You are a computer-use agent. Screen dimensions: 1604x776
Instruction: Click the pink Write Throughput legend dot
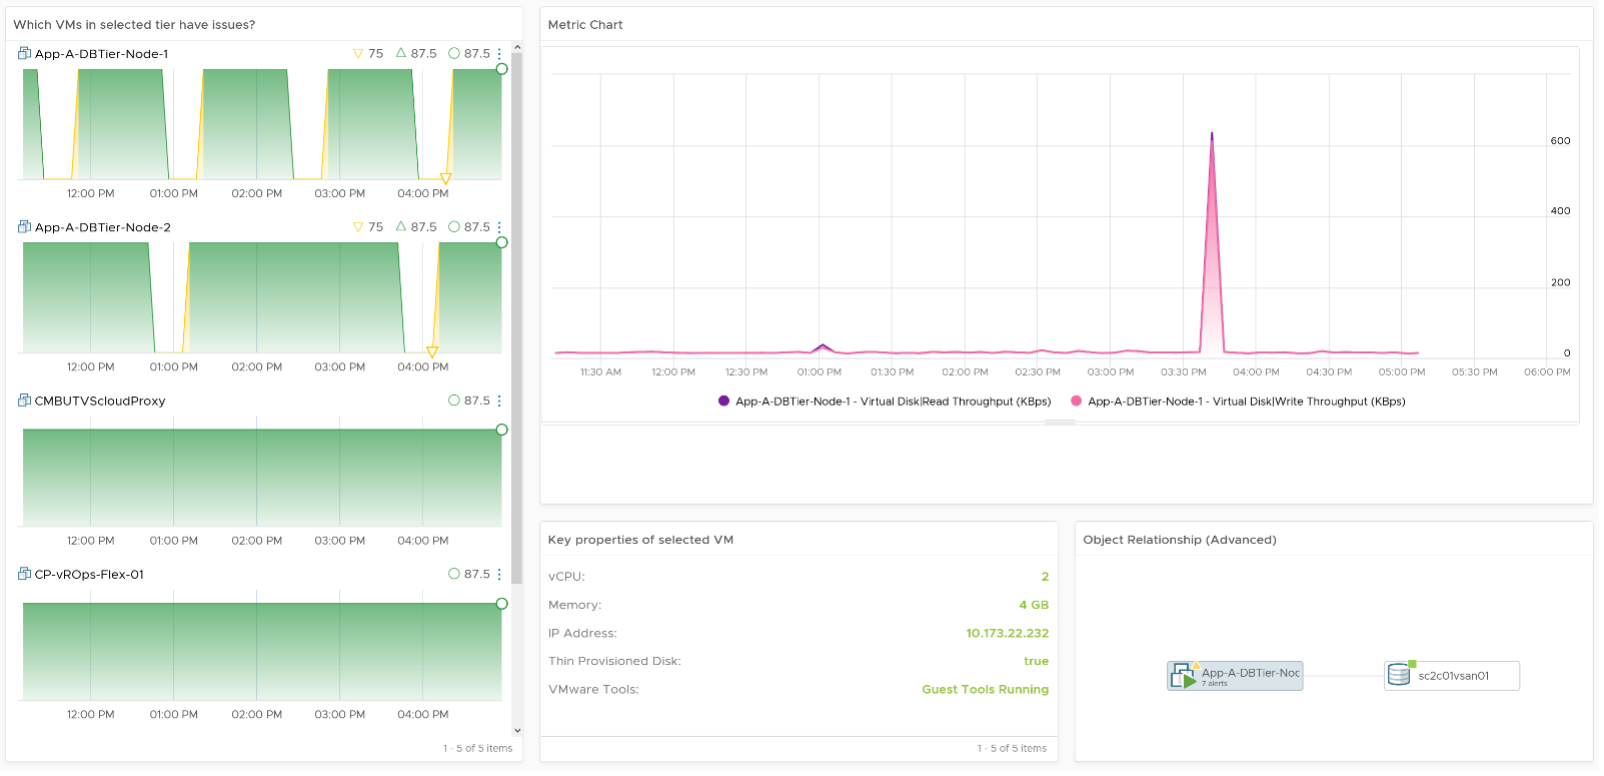1077,401
